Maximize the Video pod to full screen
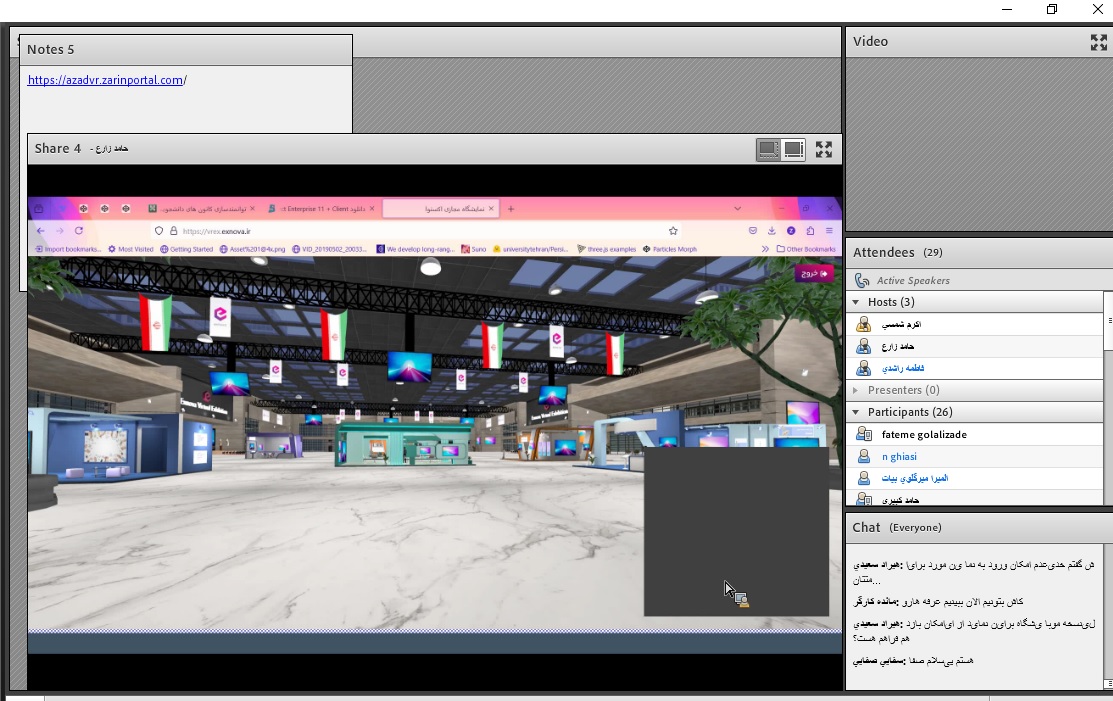Screen dimensions: 1113x701 [x=1098, y=42]
